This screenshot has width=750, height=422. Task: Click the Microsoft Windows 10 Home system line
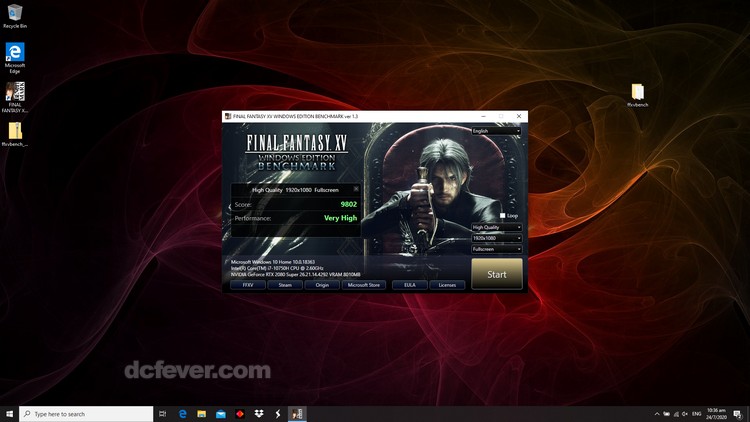pyautogui.click(x=273, y=262)
